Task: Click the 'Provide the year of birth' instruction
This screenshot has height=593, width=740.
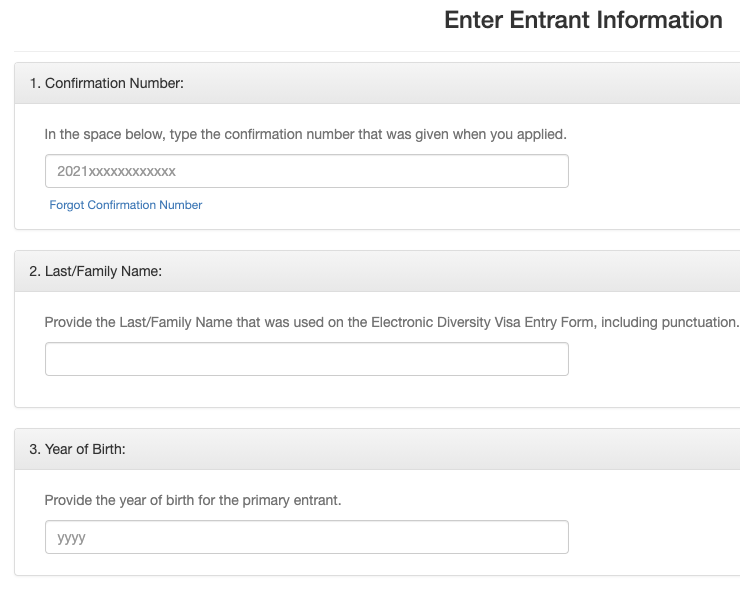Action: point(193,500)
